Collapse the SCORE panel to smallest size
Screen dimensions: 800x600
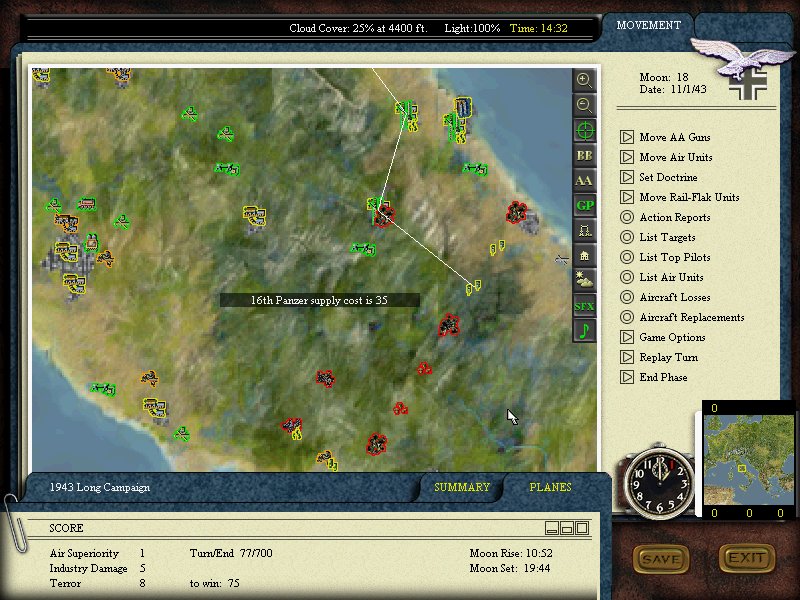(x=552, y=528)
